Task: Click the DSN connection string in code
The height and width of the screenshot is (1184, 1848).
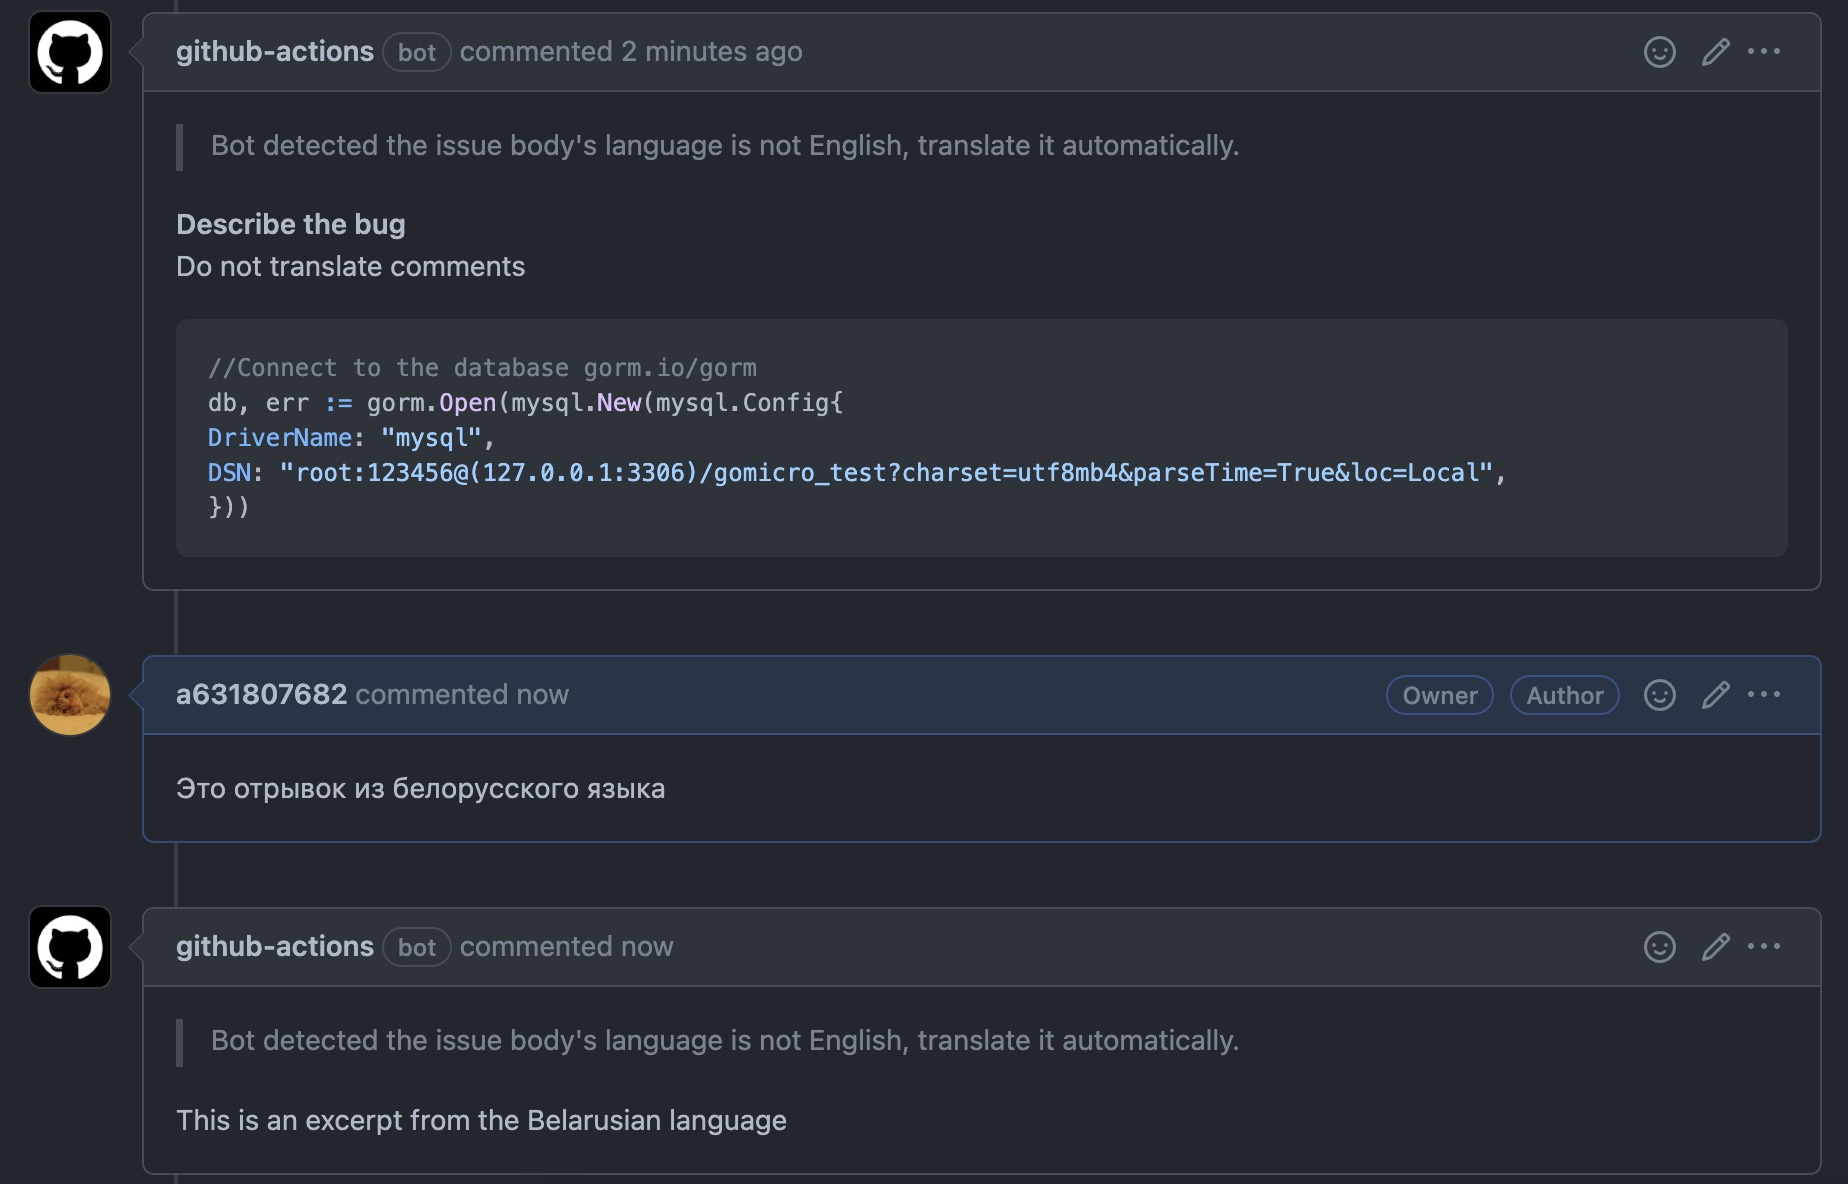Action: point(886,473)
